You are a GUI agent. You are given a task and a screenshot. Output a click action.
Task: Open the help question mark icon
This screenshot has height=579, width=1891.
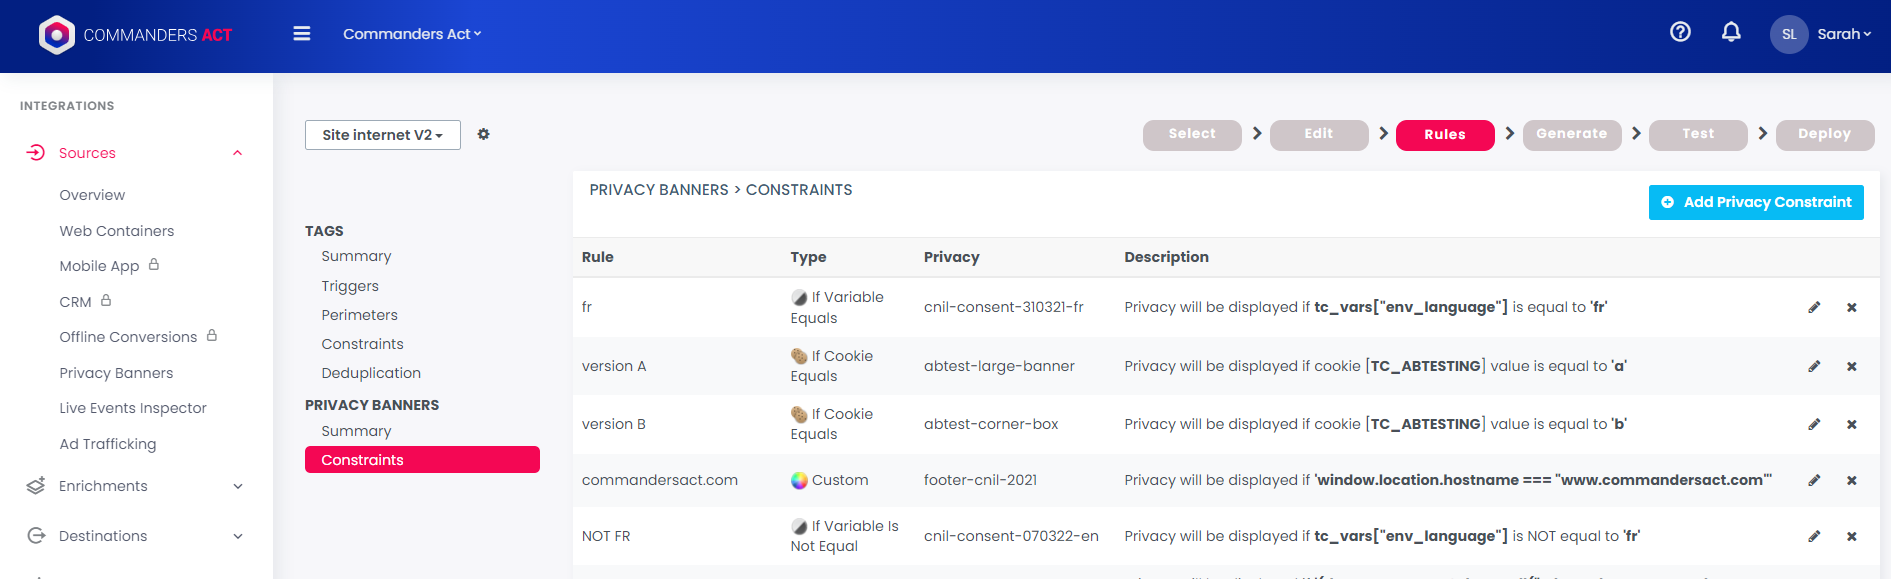(1680, 32)
